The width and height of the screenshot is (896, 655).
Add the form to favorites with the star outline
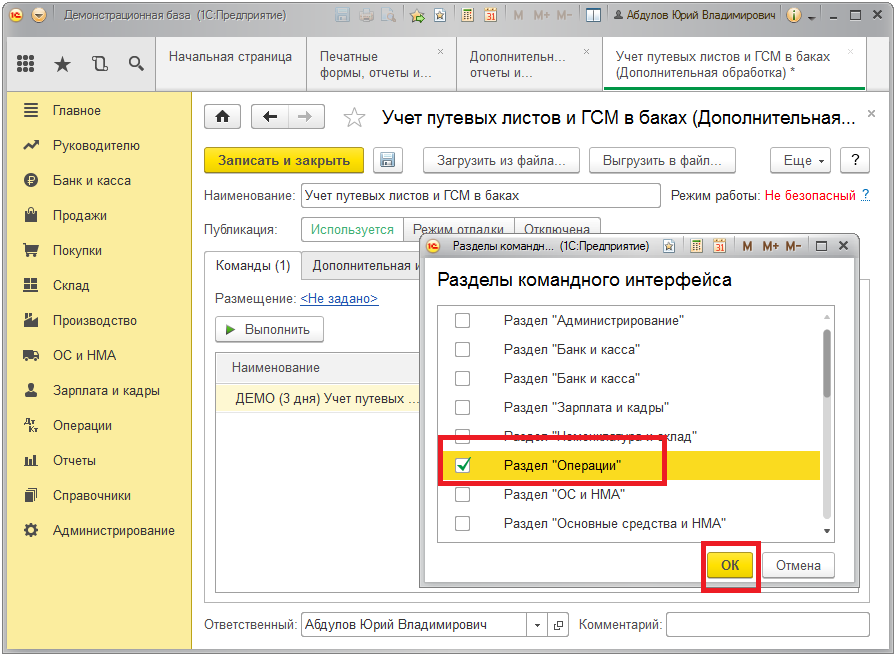coord(354,118)
